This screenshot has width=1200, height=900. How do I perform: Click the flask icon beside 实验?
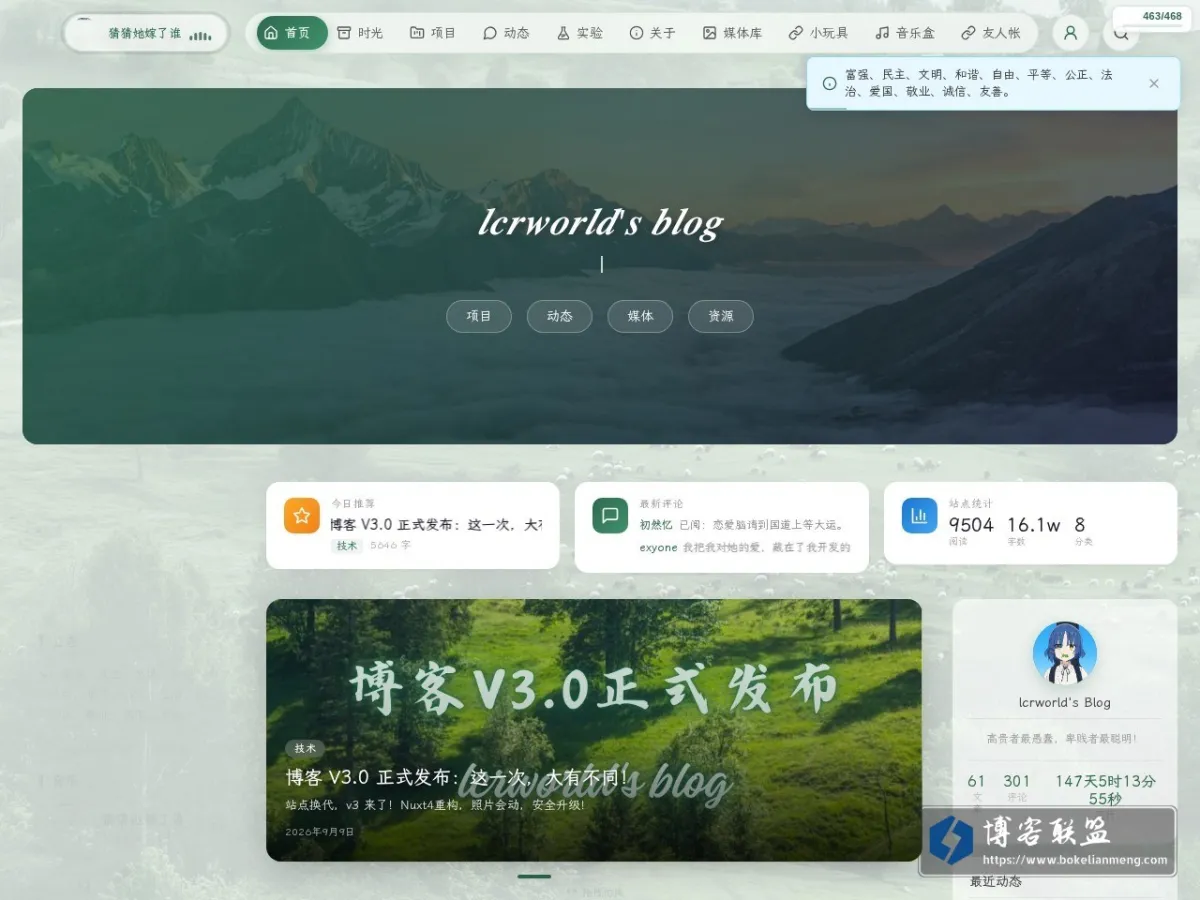click(563, 33)
